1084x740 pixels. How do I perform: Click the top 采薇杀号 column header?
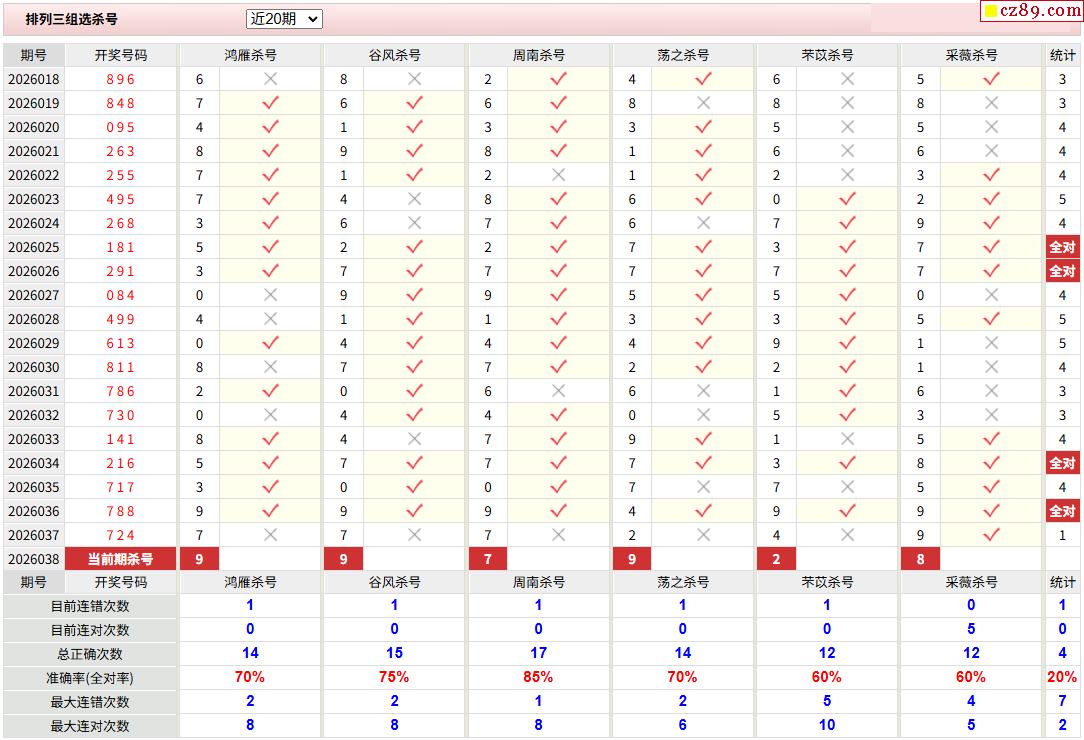pos(971,55)
